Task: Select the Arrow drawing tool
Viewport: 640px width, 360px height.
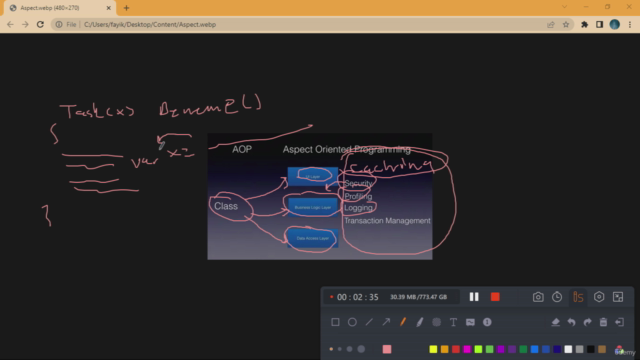Action: coord(386,322)
